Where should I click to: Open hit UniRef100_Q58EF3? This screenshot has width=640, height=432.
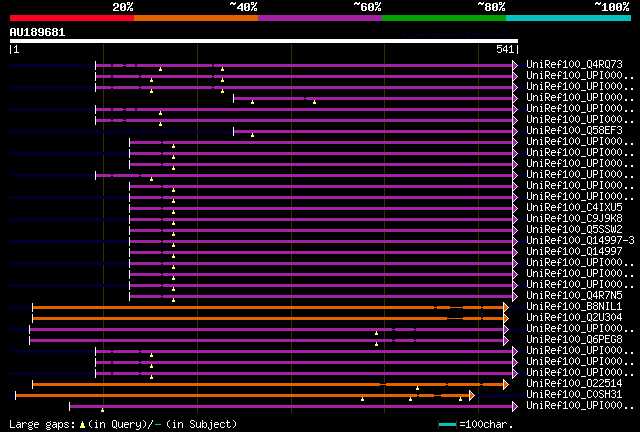pos(574,131)
